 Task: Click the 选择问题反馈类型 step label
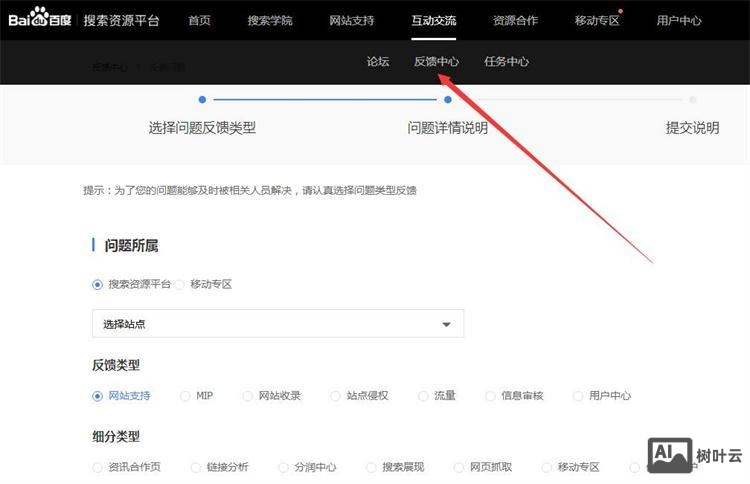[x=202, y=128]
